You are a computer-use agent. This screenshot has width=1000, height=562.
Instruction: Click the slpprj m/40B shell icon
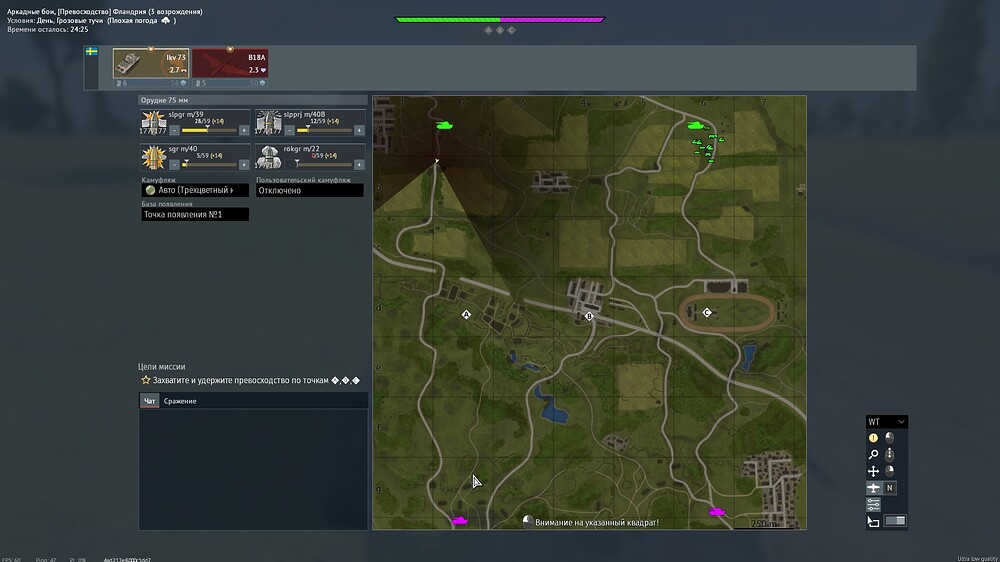pos(268,122)
